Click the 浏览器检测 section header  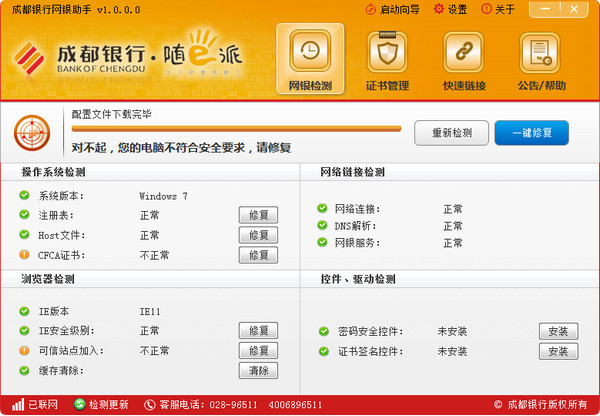(x=48, y=279)
